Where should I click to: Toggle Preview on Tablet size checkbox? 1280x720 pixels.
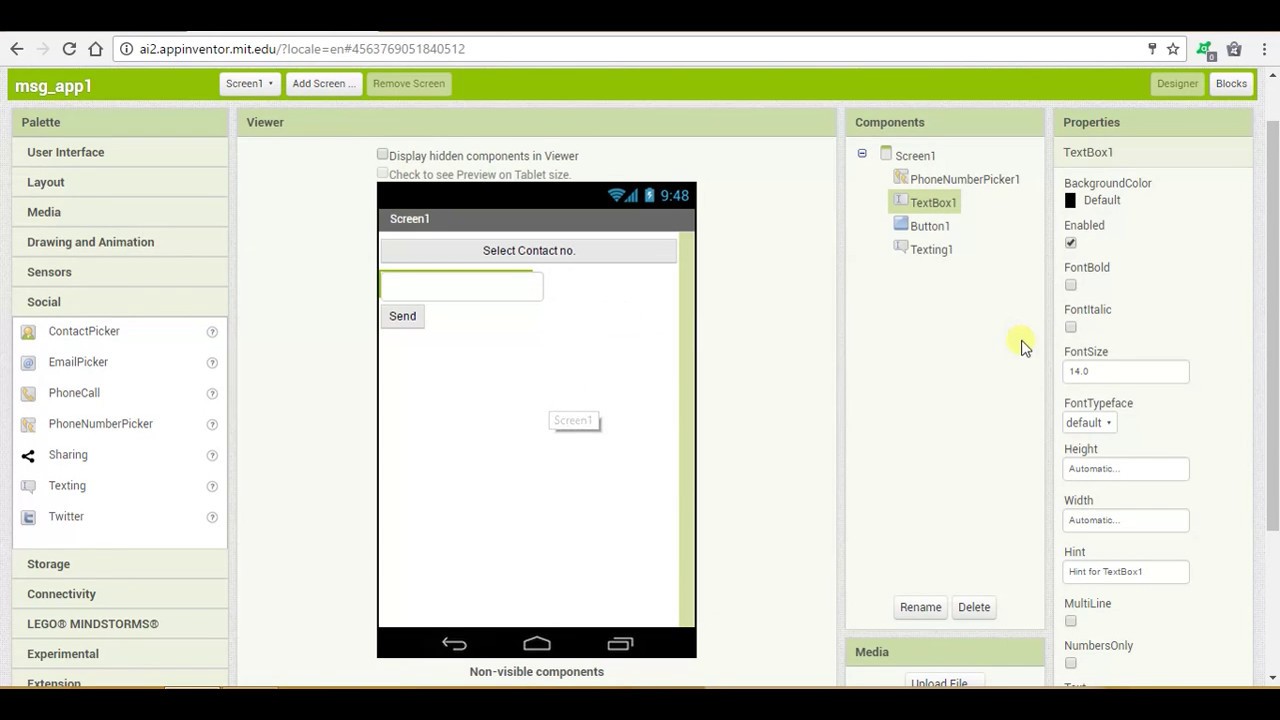(382, 173)
